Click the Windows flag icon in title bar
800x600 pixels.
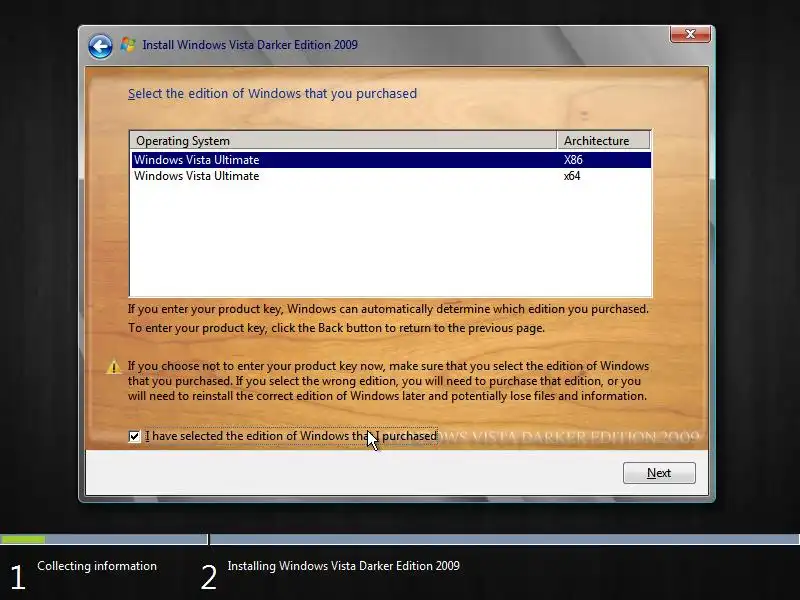tap(128, 45)
